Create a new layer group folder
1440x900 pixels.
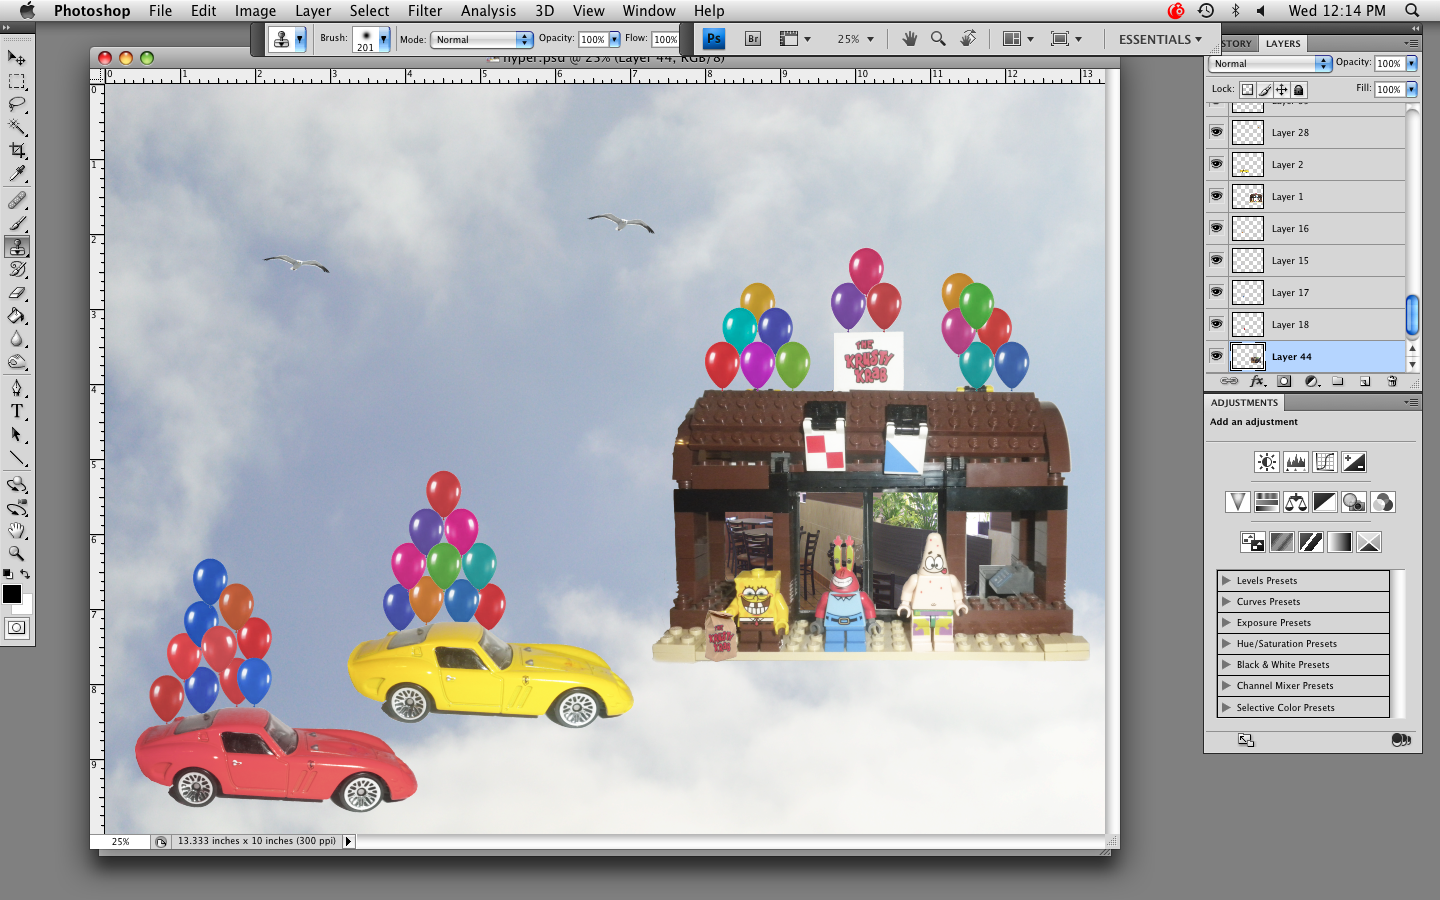click(1338, 381)
